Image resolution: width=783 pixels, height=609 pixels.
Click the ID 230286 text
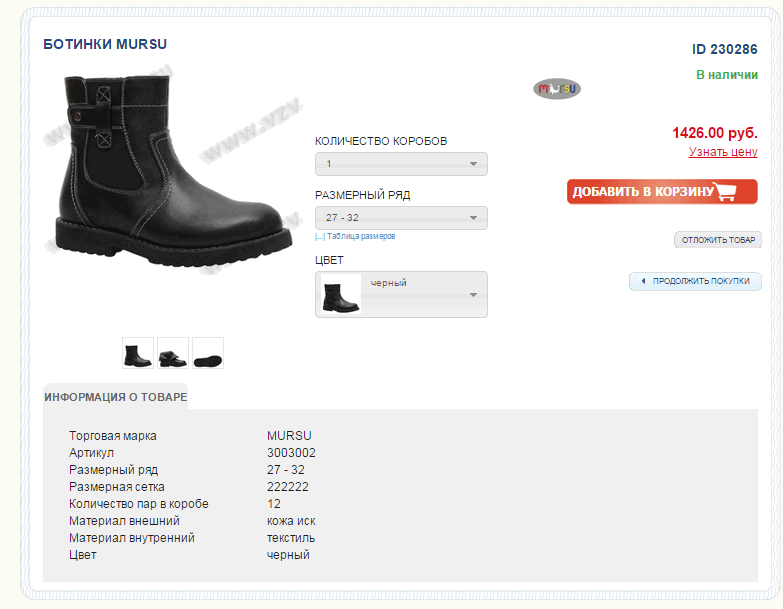pyautogui.click(x=725, y=49)
